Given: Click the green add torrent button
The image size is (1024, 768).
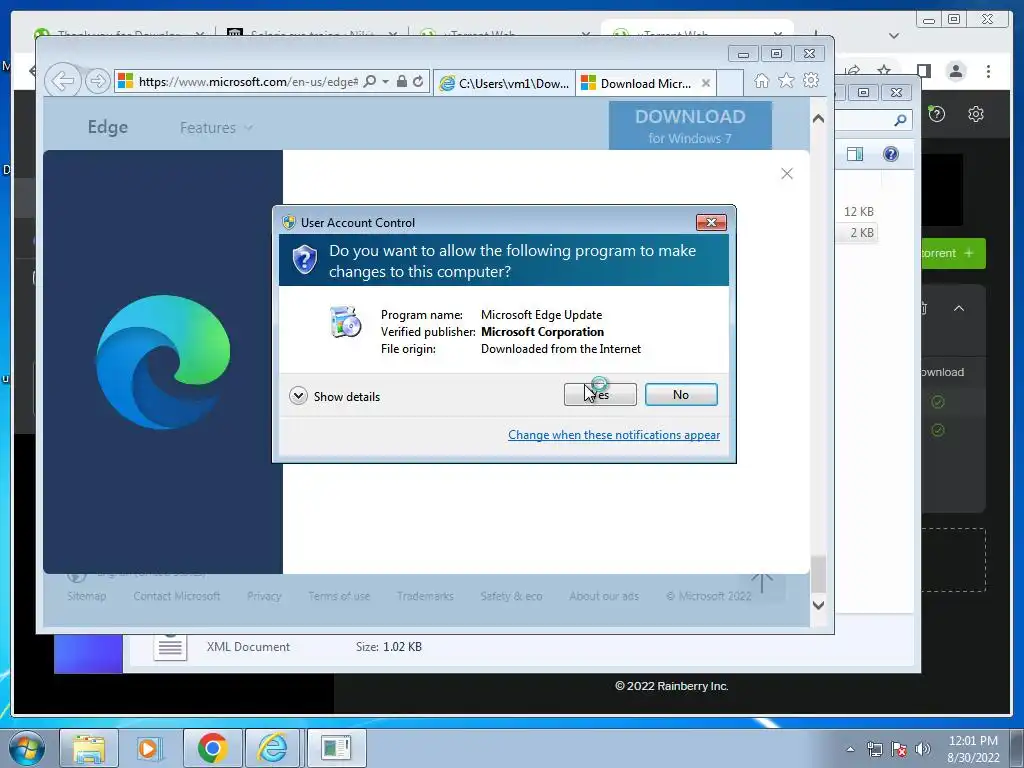Looking at the screenshot, I should click(x=953, y=253).
